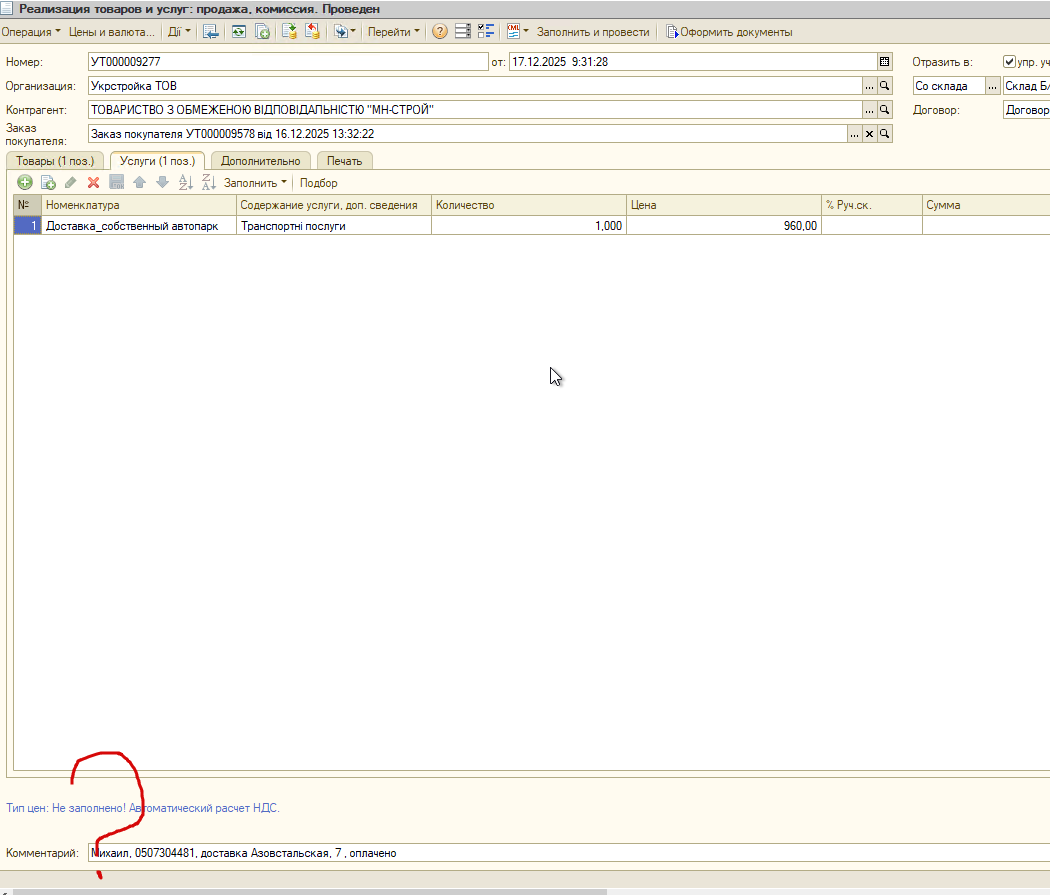Select the Транспортні послуги cell
The width and height of the screenshot is (1050, 895).
click(x=333, y=226)
